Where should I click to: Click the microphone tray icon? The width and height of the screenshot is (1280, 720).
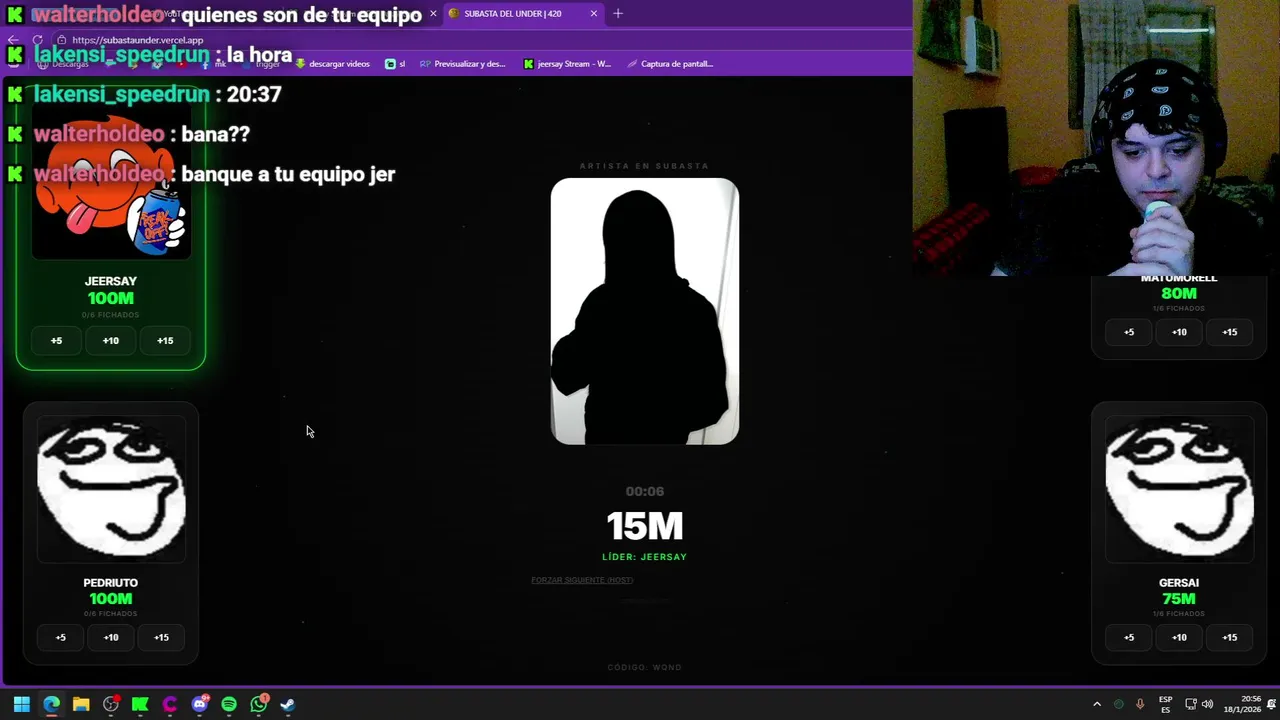click(1140, 704)
